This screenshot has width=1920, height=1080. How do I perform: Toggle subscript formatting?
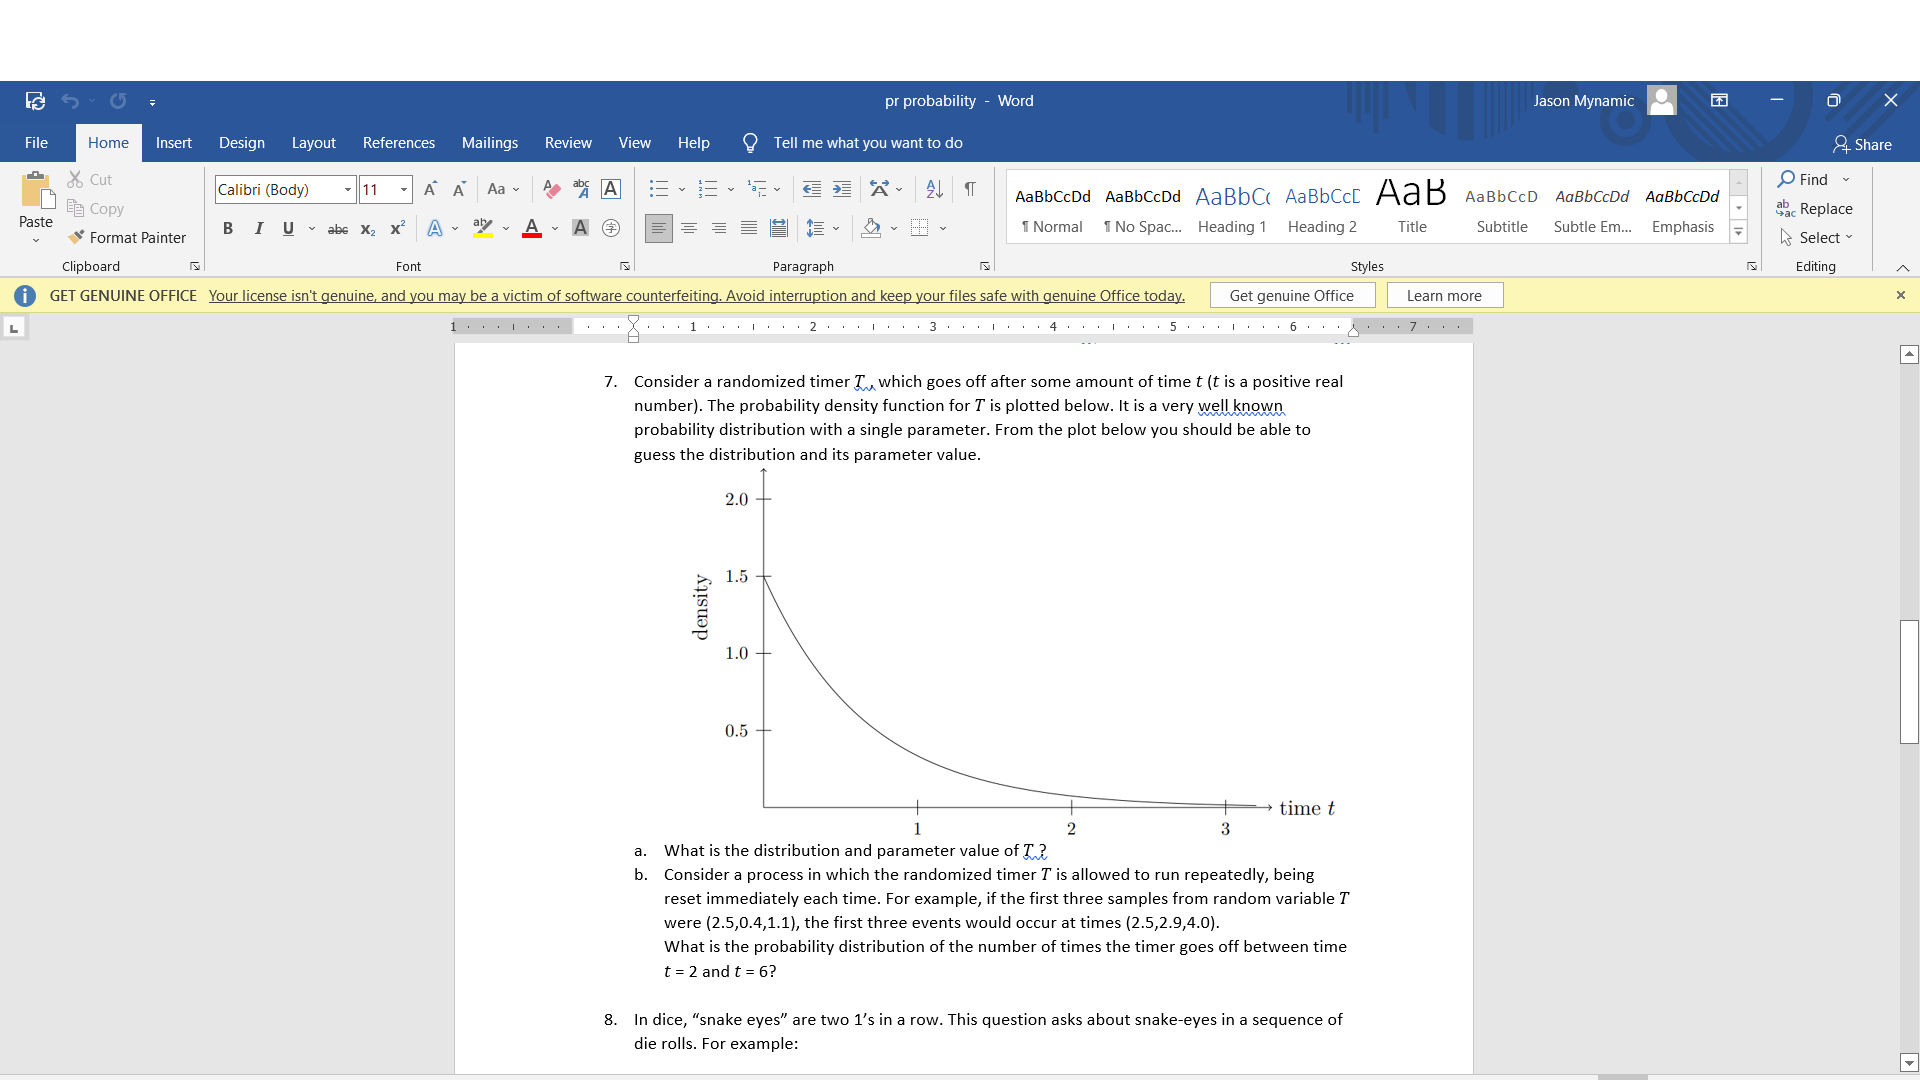tap(367, 229)
